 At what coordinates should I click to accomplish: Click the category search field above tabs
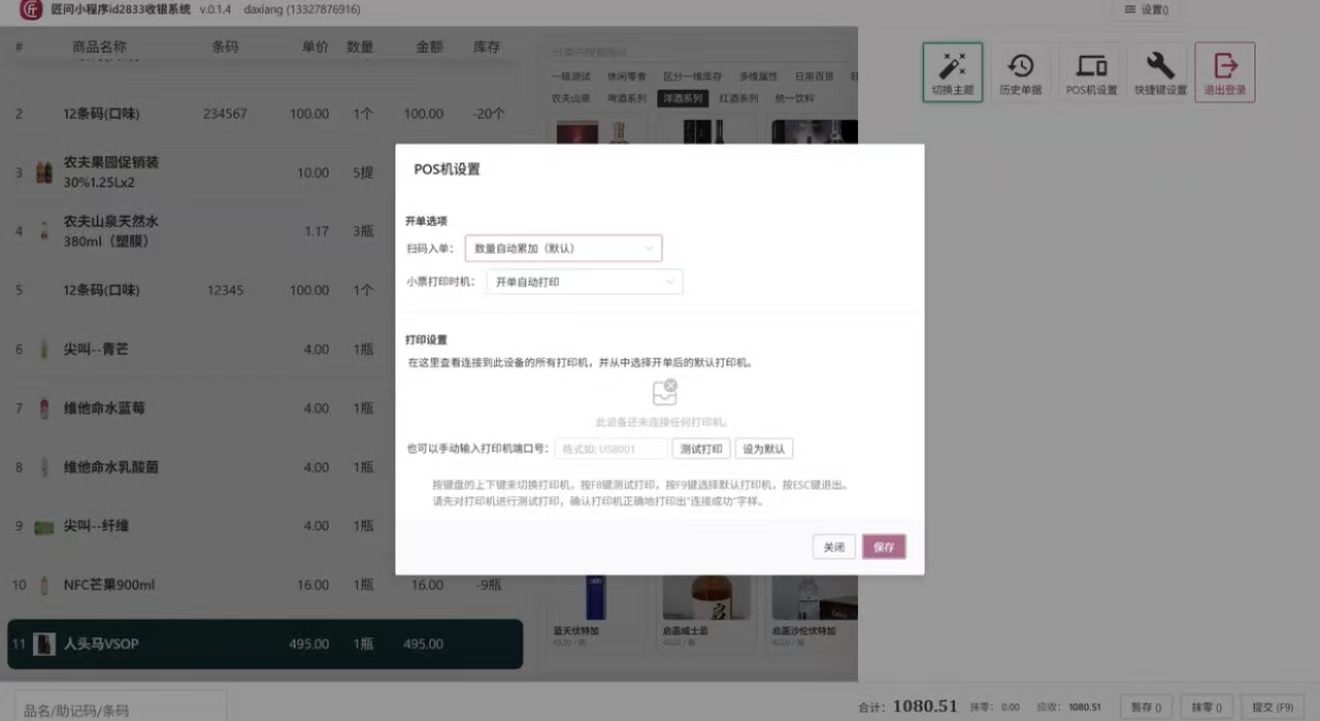tap(700, 52)
